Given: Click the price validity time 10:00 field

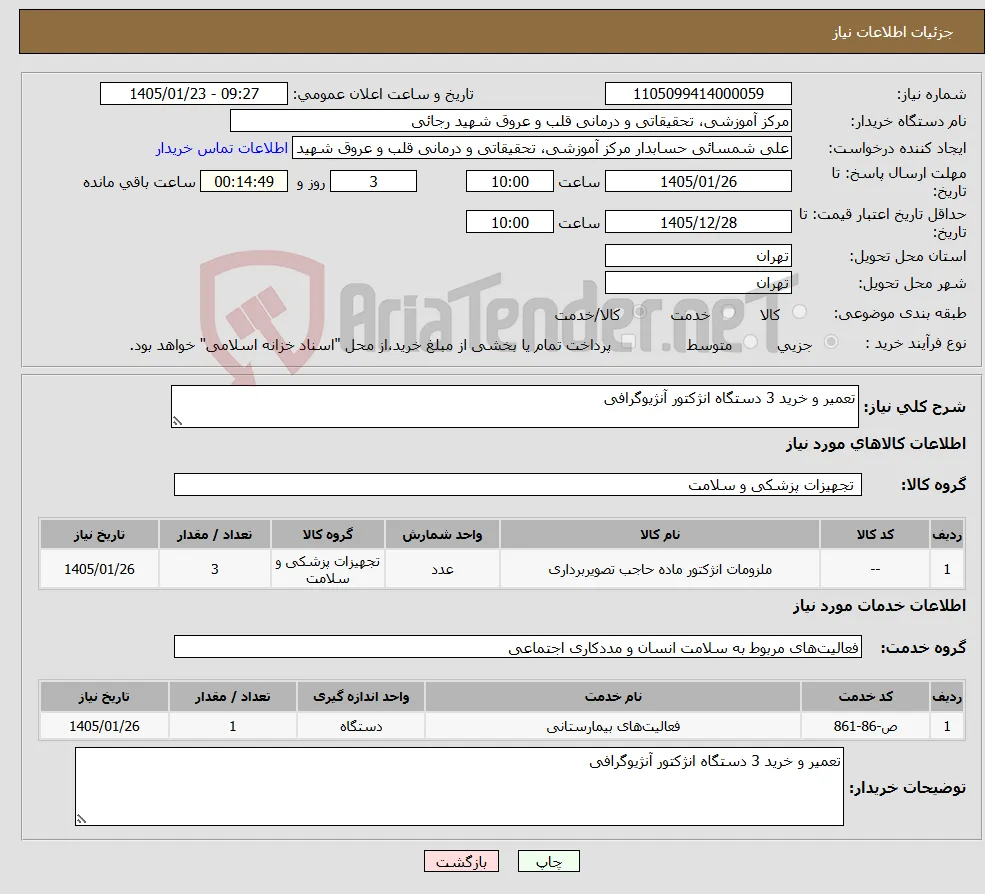Looking at the screenshot, I should pos(509,222).
